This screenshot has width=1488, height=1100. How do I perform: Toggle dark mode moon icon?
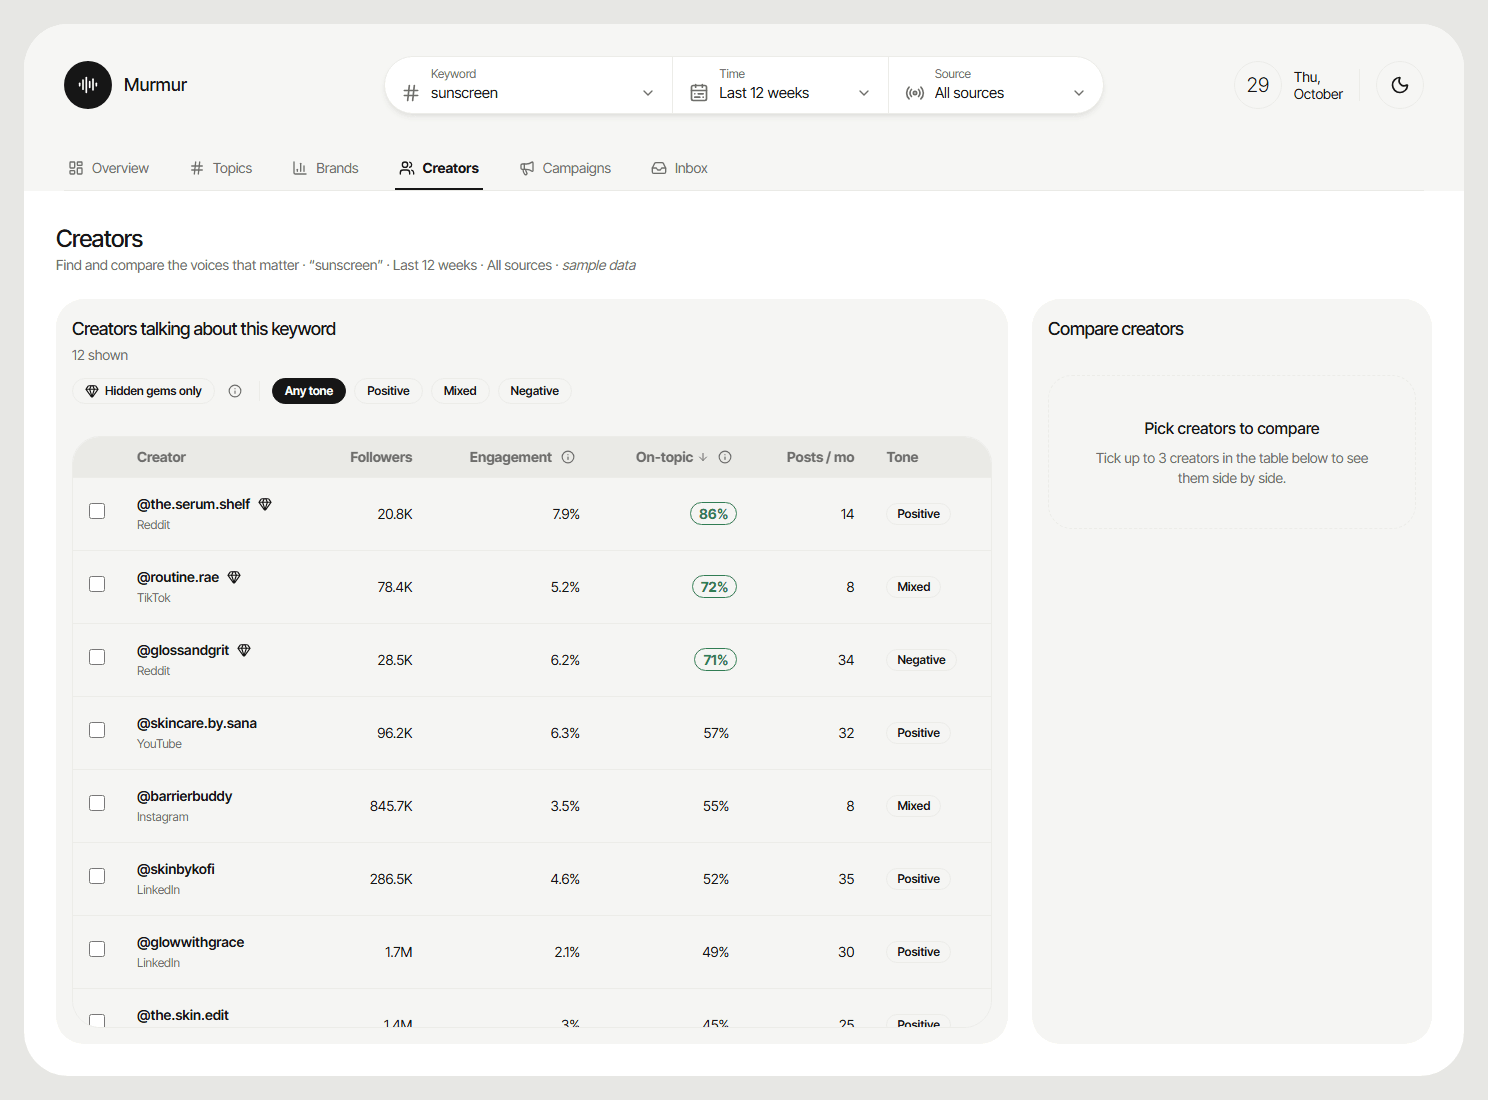(x=1400, y=85)
